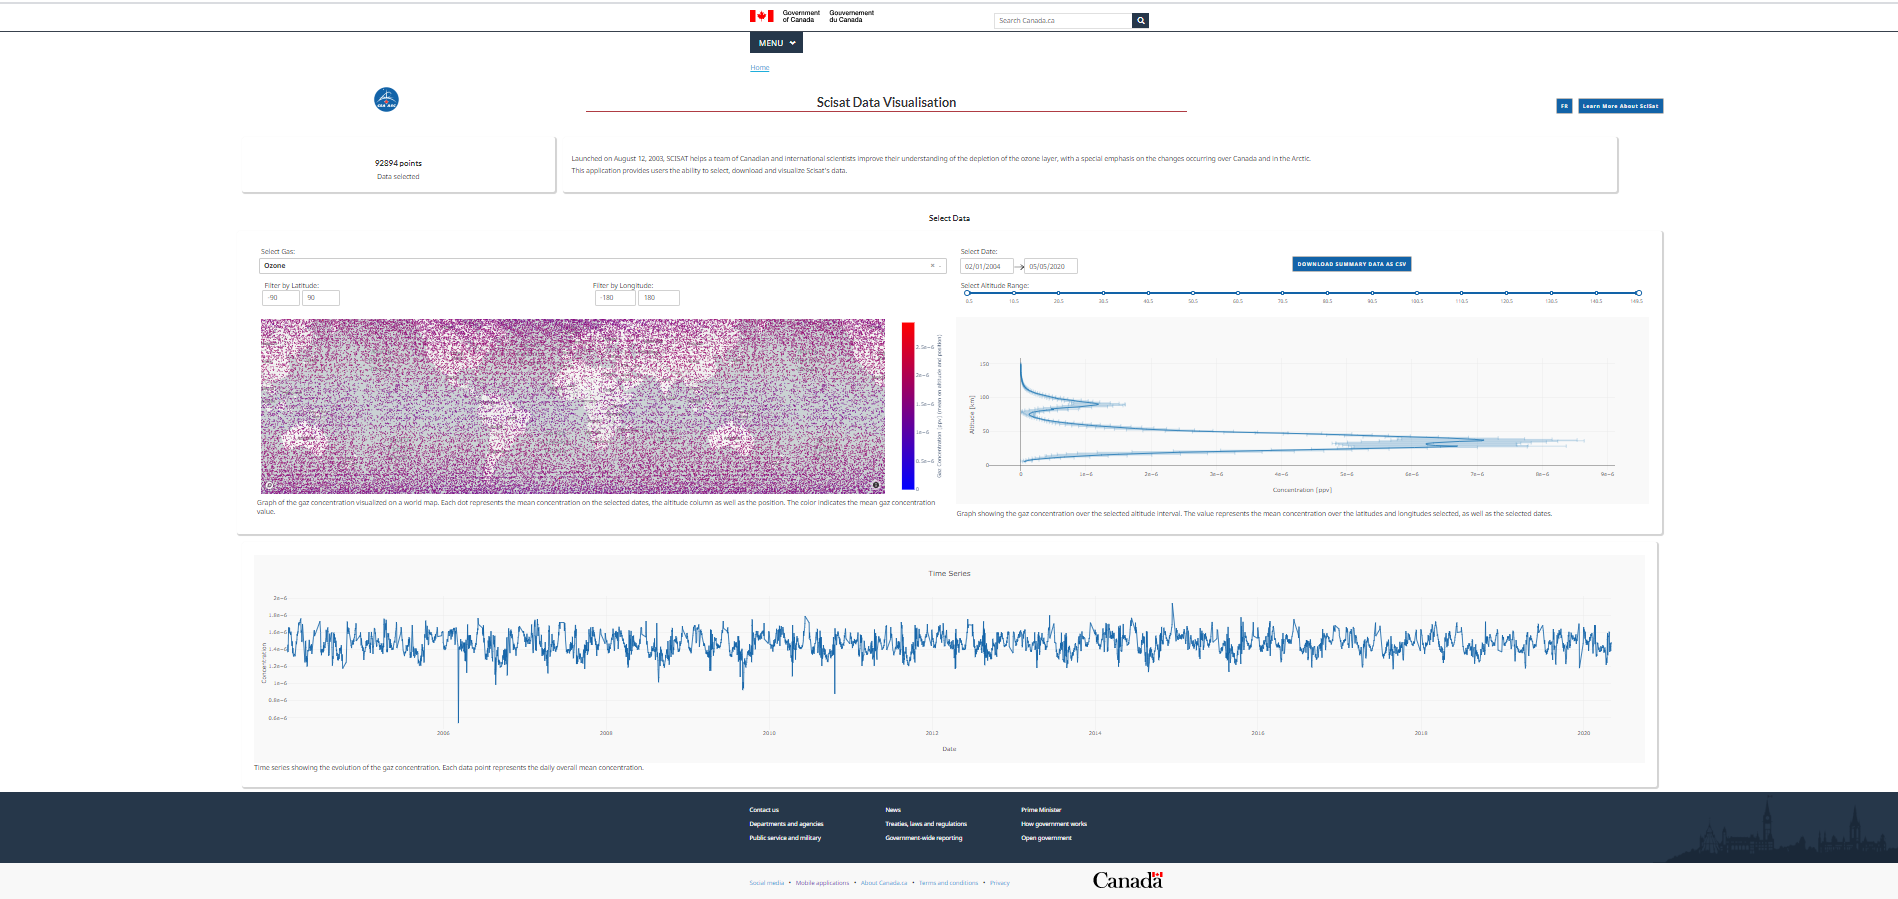Open the MENU dropdown
The height and width of the screenshot is (899, 1898).
[776, 43]
